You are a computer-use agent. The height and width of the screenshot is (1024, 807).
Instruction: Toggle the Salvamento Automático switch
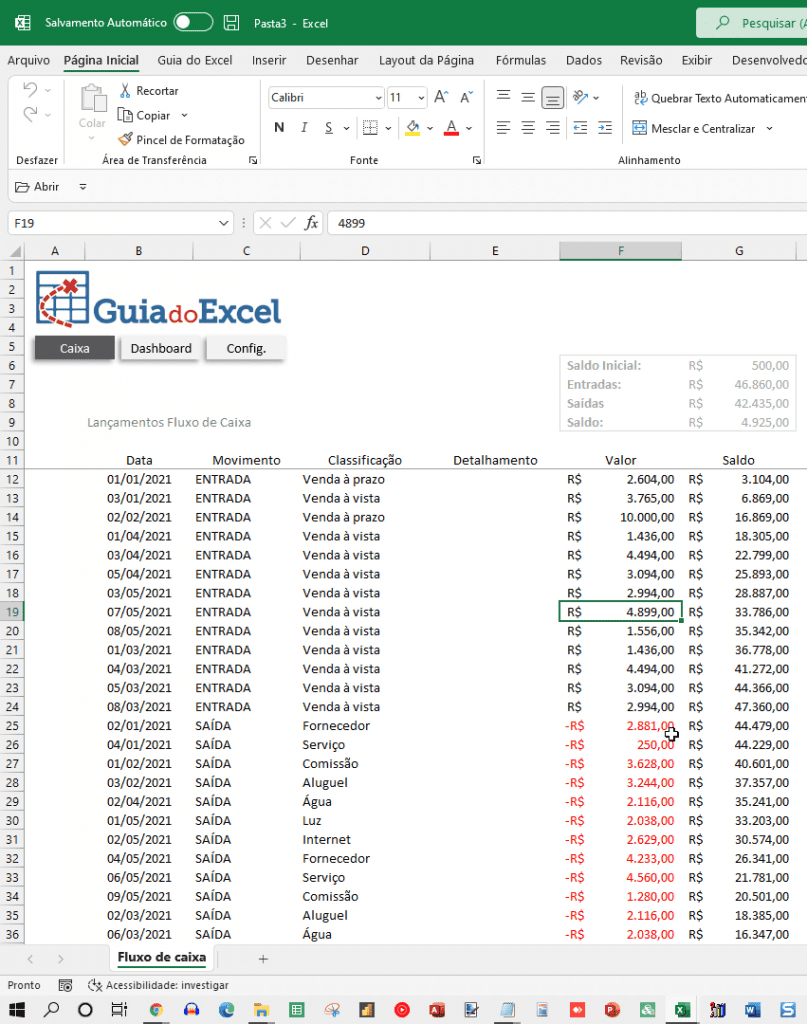tap(193, 22)
